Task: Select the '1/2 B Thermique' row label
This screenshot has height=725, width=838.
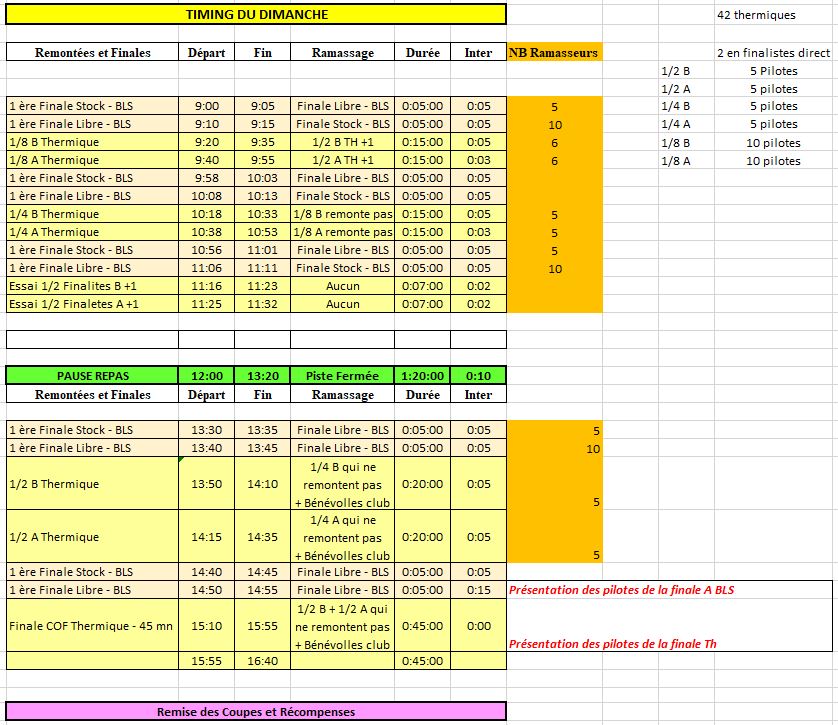Action: [92, 484]
